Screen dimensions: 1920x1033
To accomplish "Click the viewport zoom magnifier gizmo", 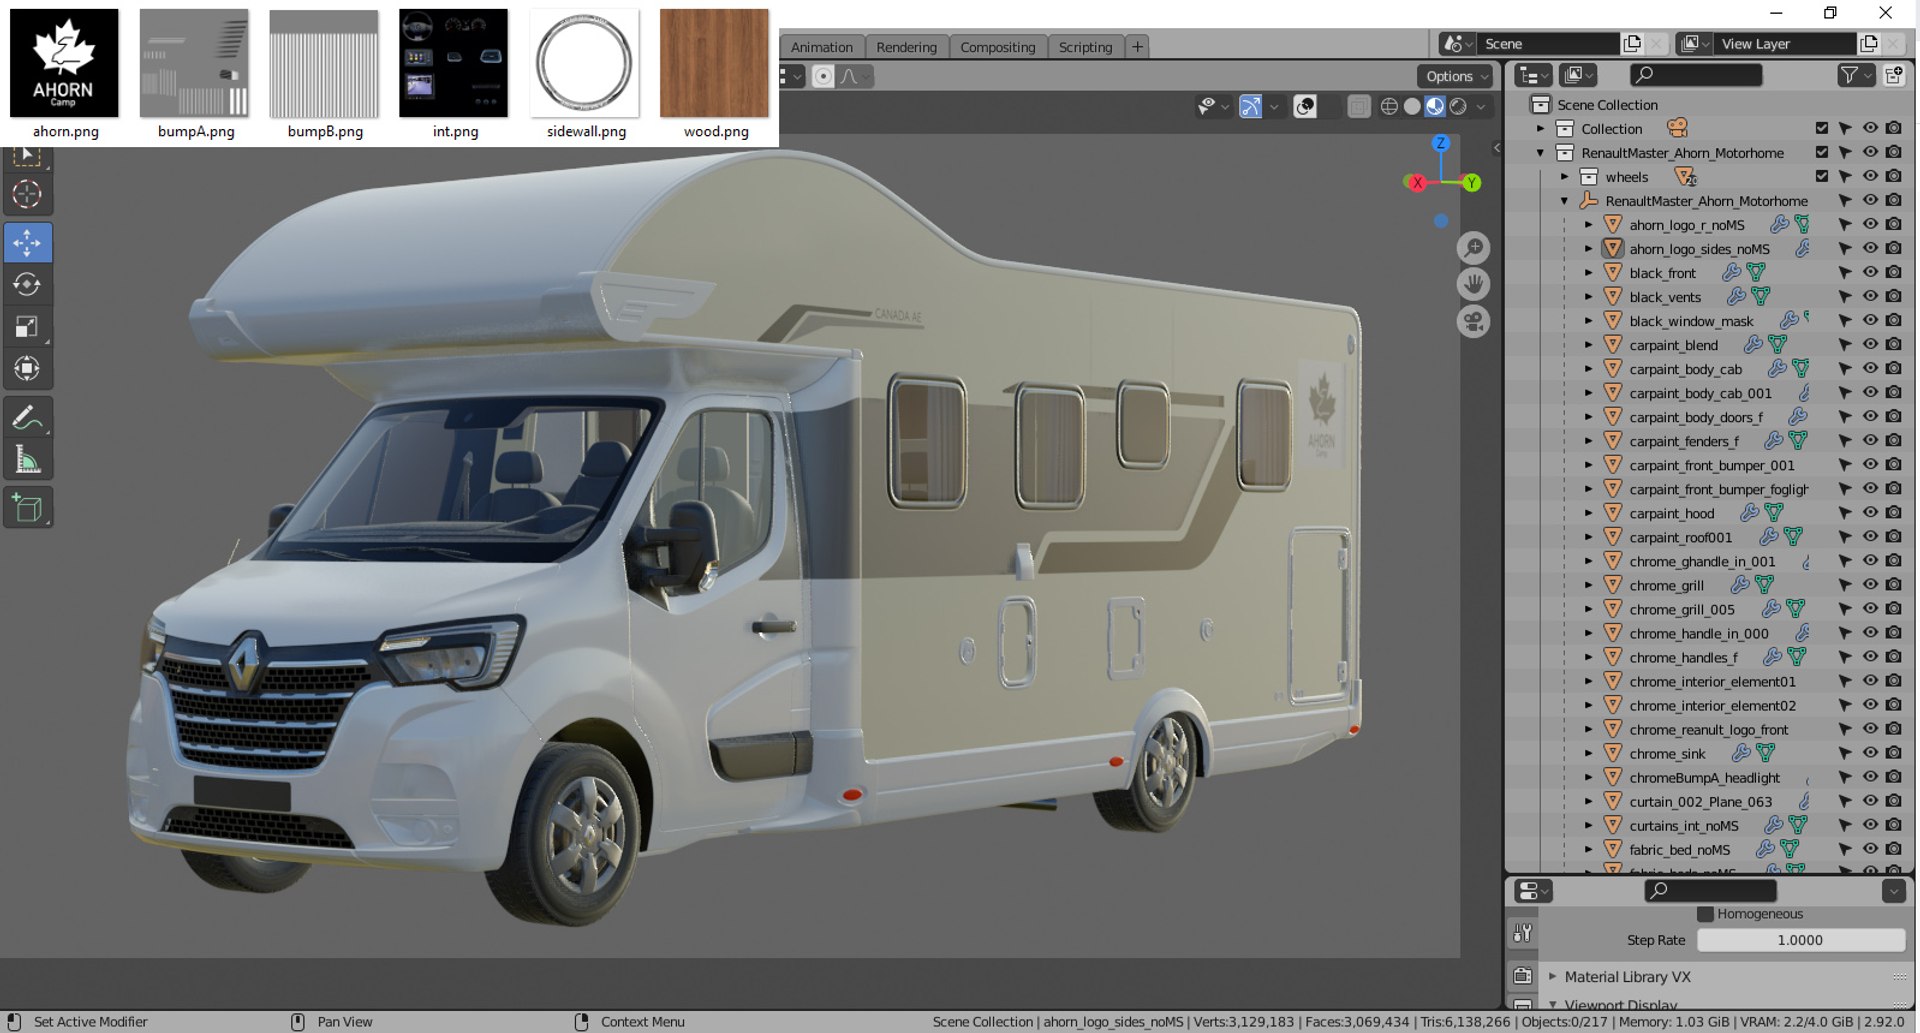I will coord(1473,247).
